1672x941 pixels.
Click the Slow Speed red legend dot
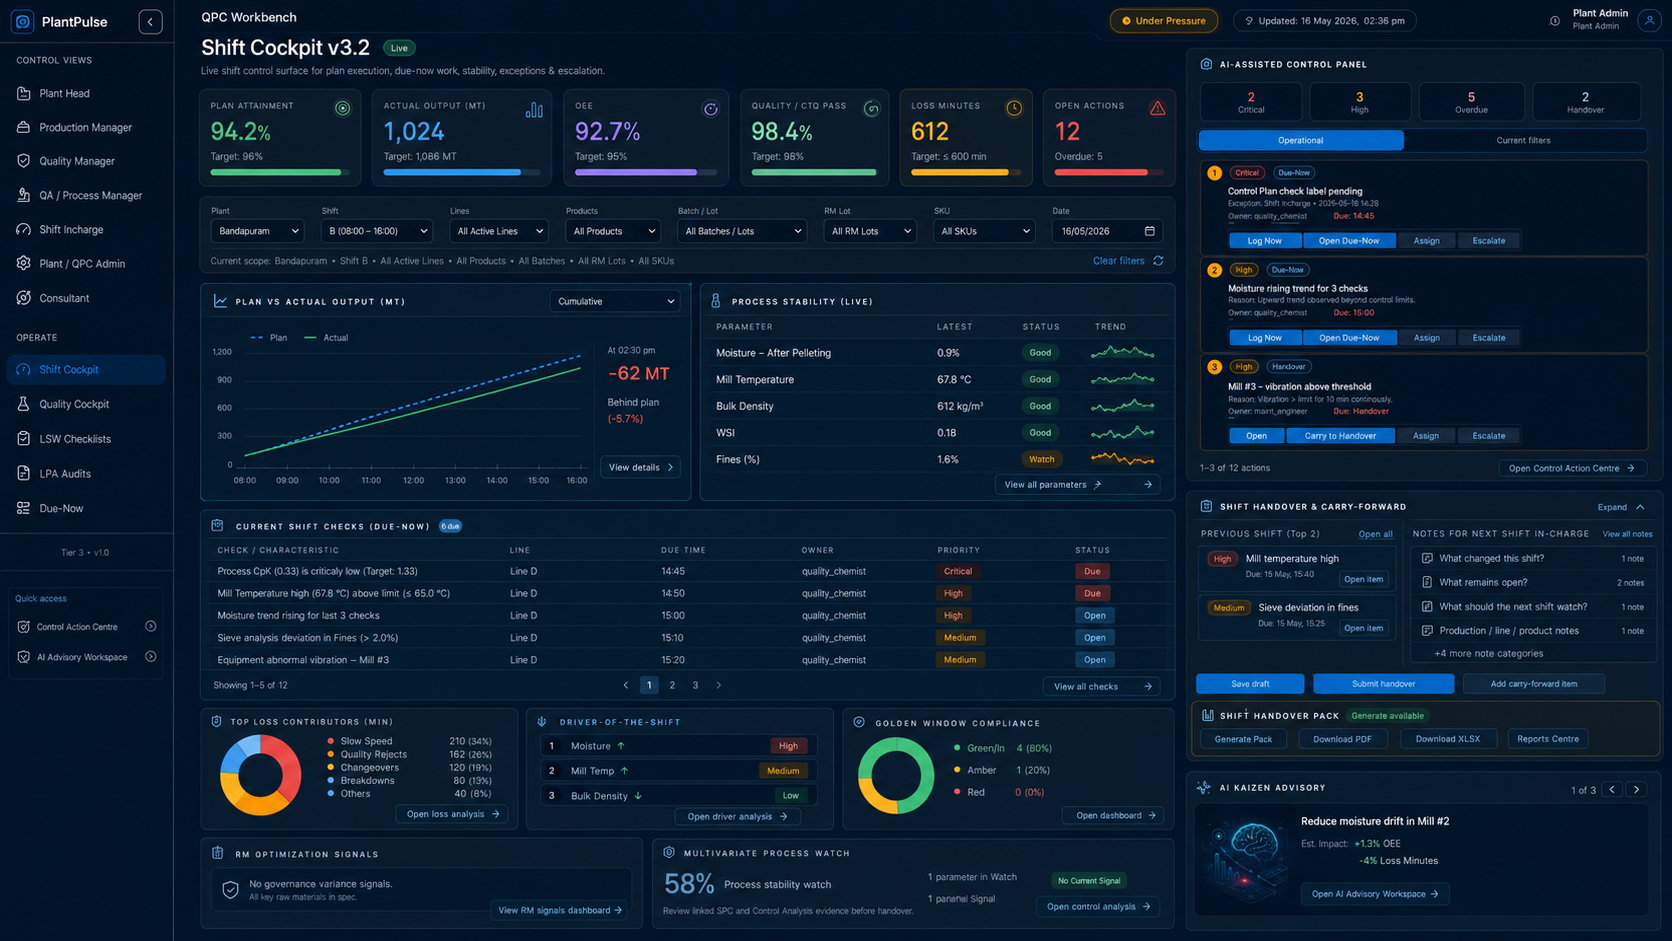pos(331,741)
